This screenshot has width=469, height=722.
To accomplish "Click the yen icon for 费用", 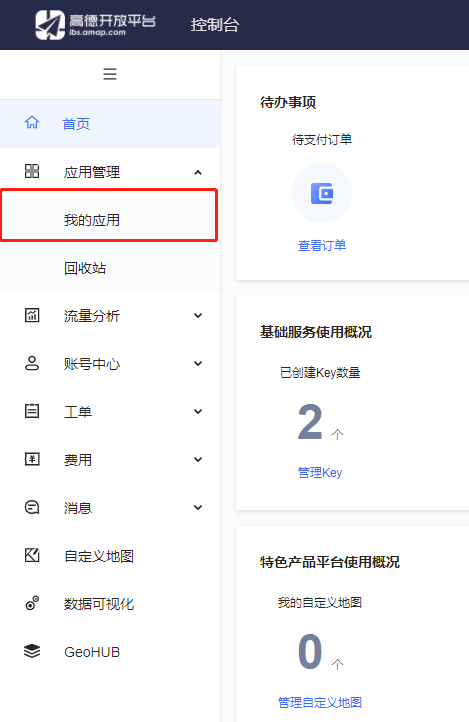I will click(x=32, y=459).
